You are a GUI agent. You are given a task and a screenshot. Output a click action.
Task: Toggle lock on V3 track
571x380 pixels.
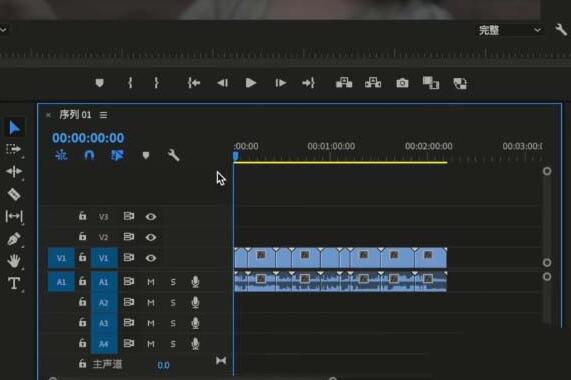pos(83,216)
